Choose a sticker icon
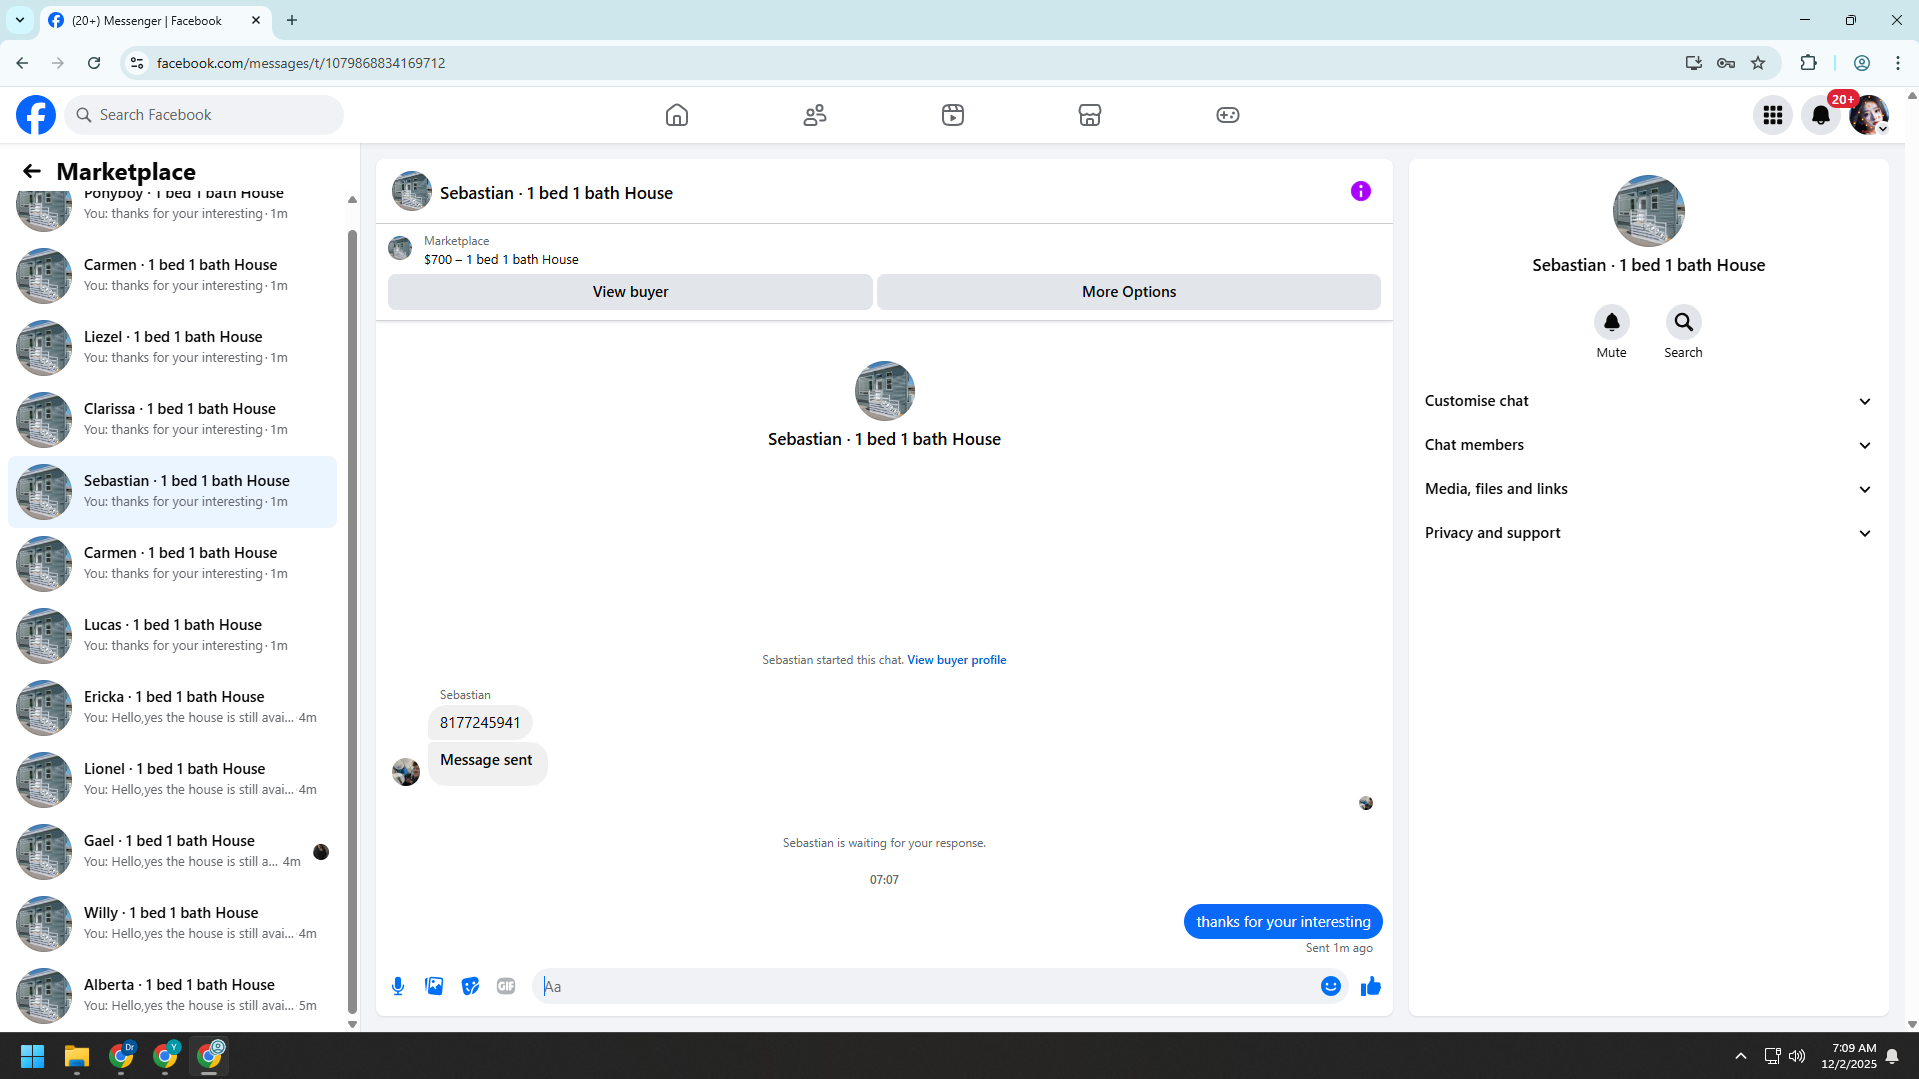This screenshot has height=1079, width=1919. pyautogui.click(x=470, y=986)
